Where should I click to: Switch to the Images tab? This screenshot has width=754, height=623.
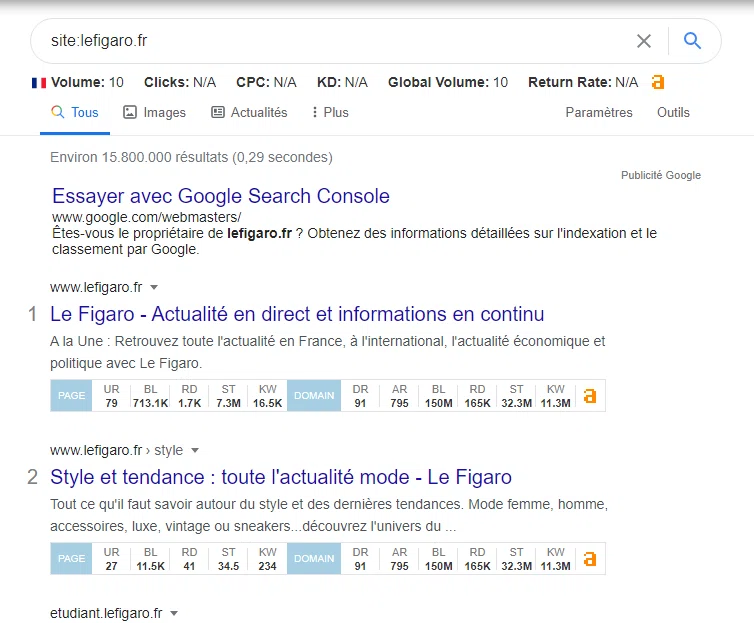tap(154, 112)
